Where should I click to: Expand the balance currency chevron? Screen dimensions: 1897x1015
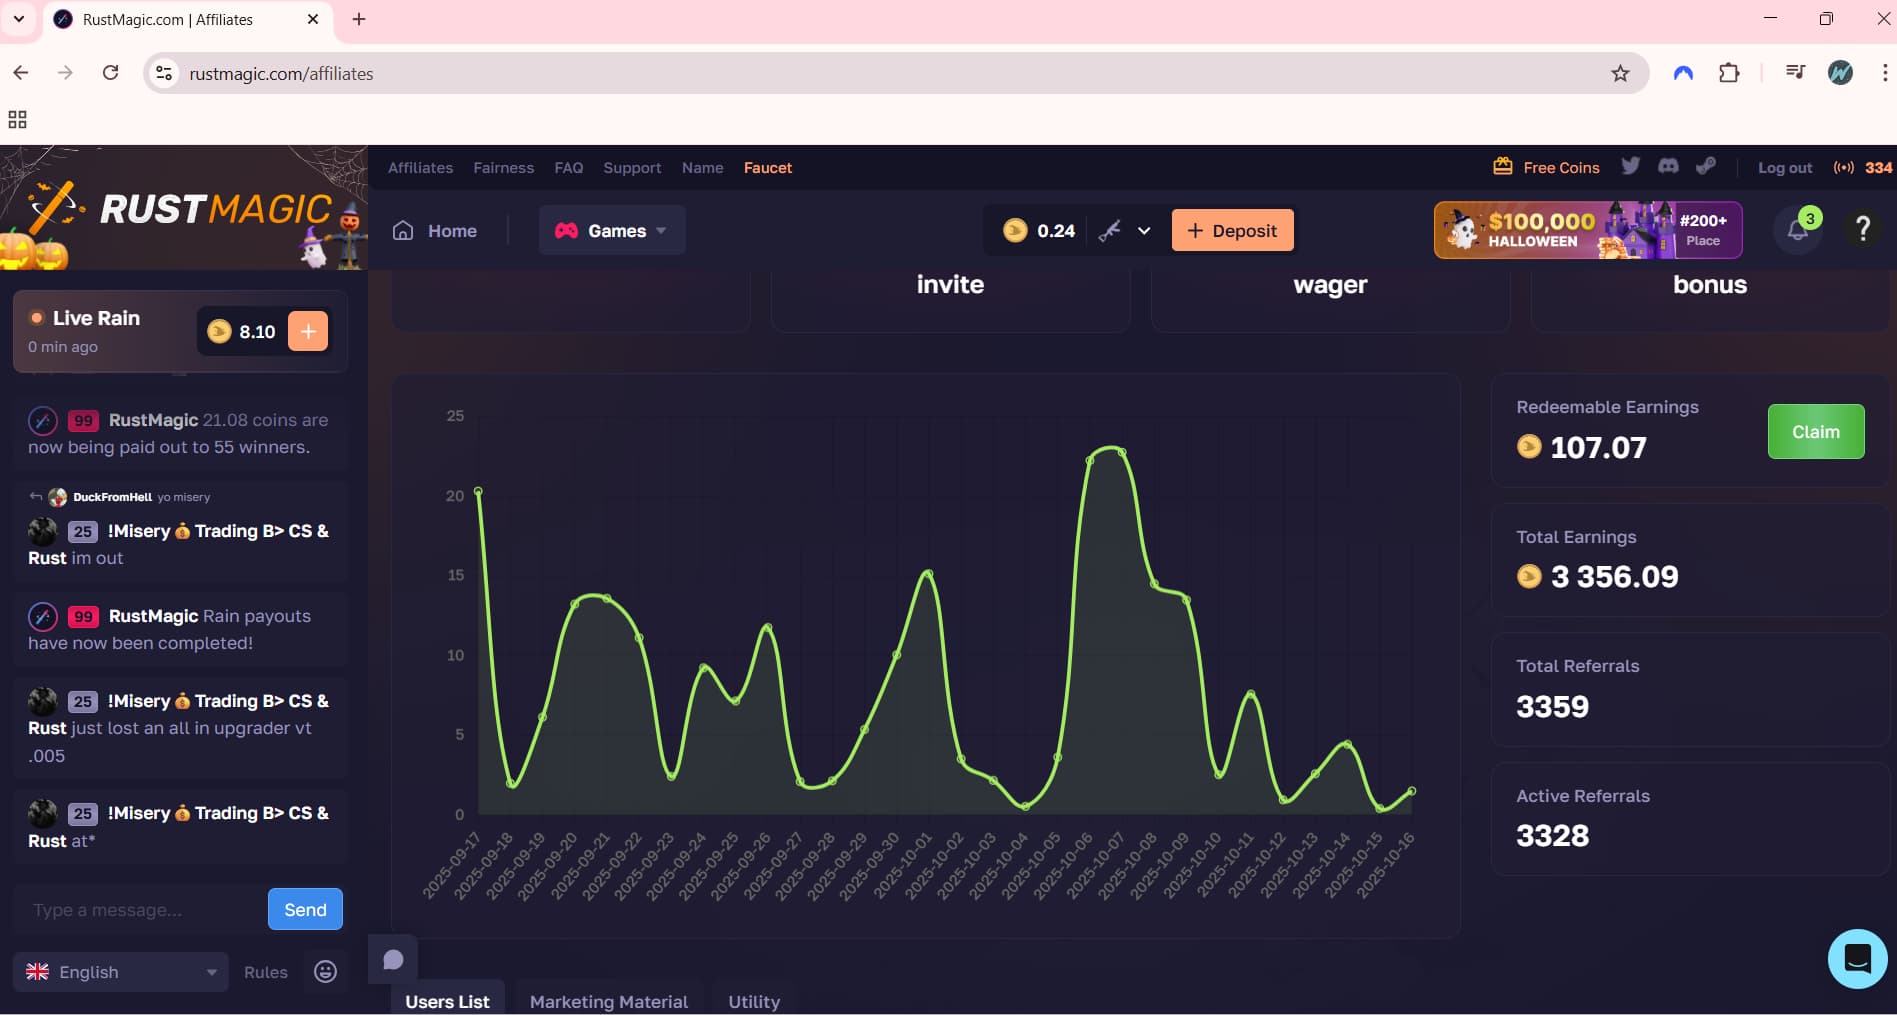(1144, 231)
